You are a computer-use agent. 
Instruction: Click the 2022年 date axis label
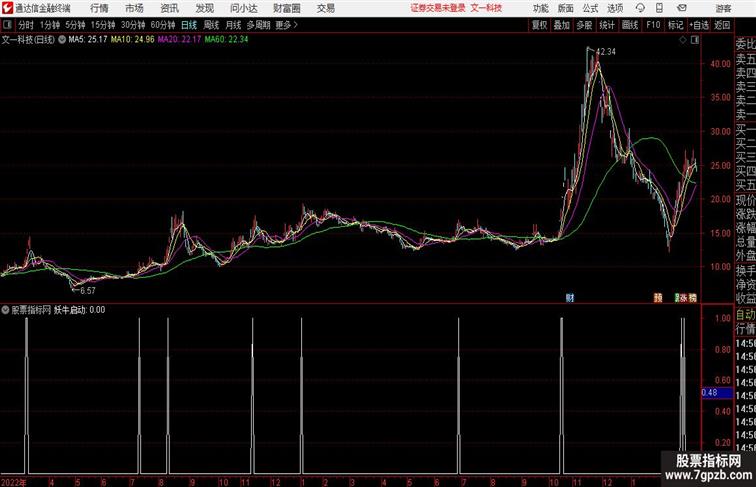[x=13, y=482]
